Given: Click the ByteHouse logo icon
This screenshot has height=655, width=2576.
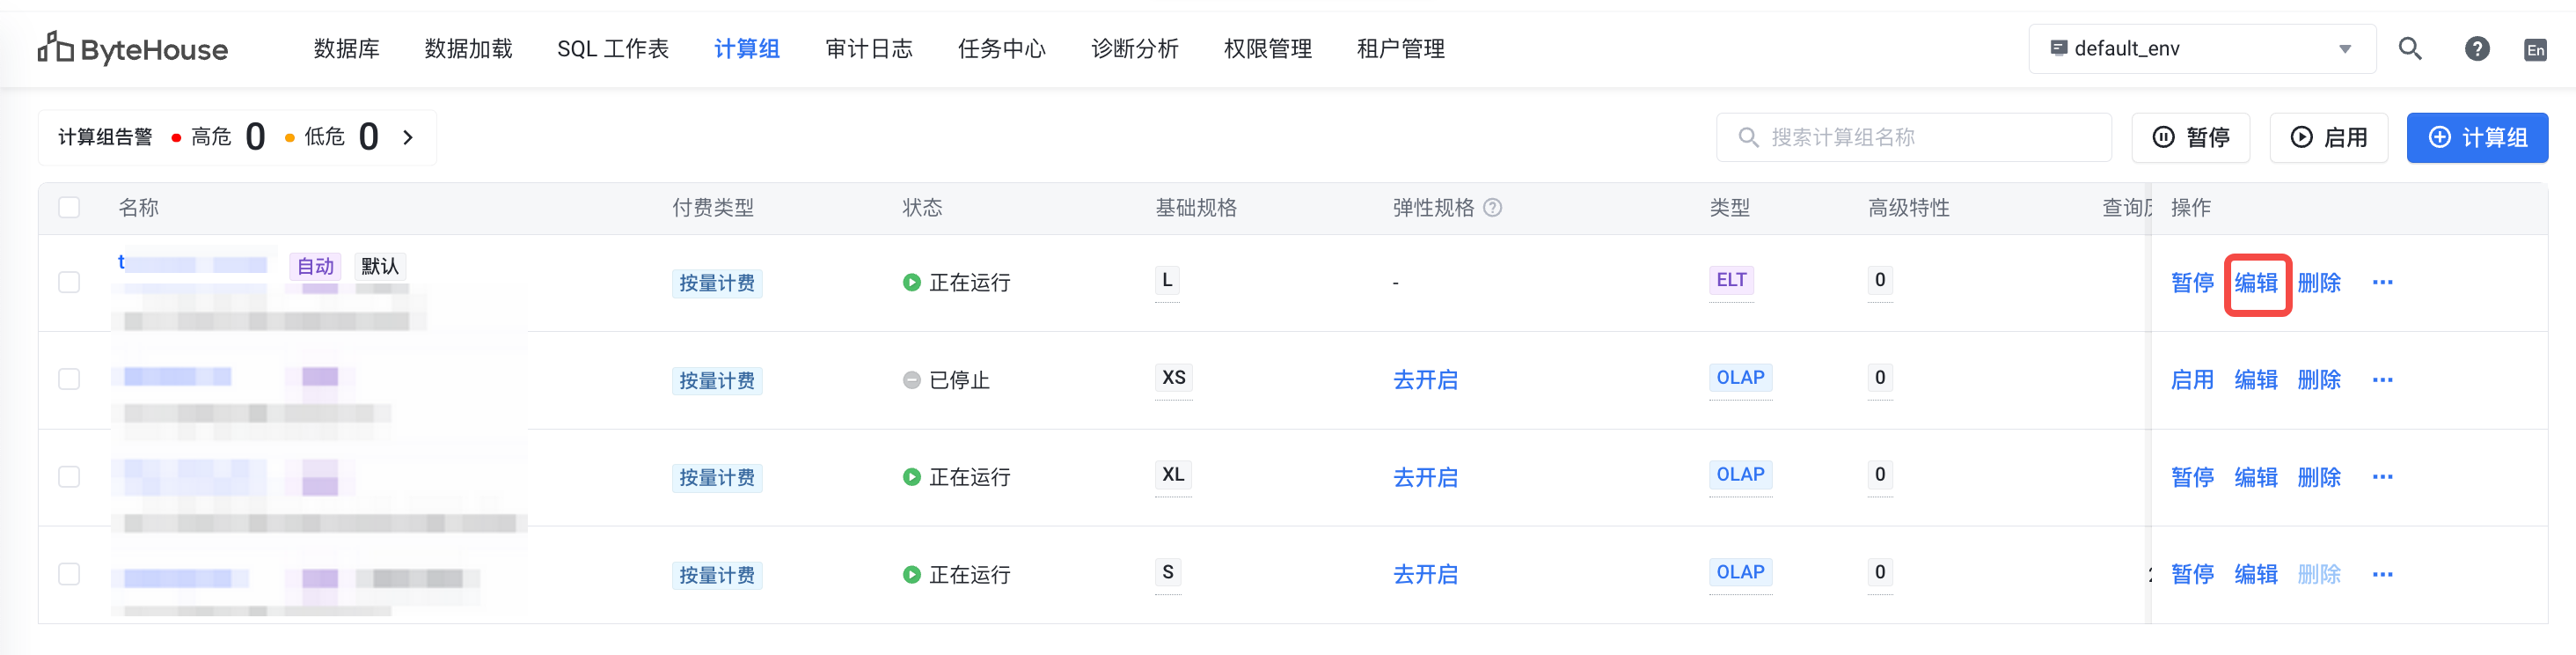Looking at the screenshot, I should (x=55, y=47).
